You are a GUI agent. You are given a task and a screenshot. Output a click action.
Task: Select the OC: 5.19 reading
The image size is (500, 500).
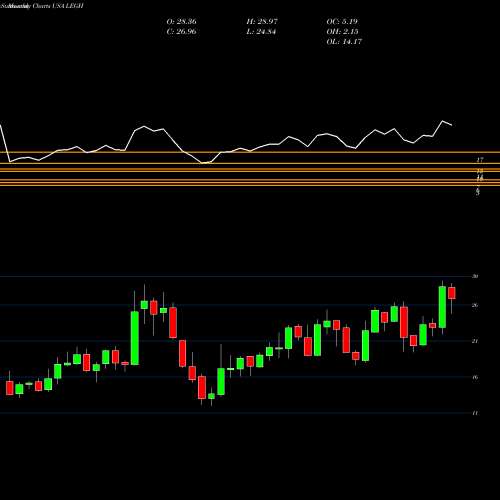[342, 22]
